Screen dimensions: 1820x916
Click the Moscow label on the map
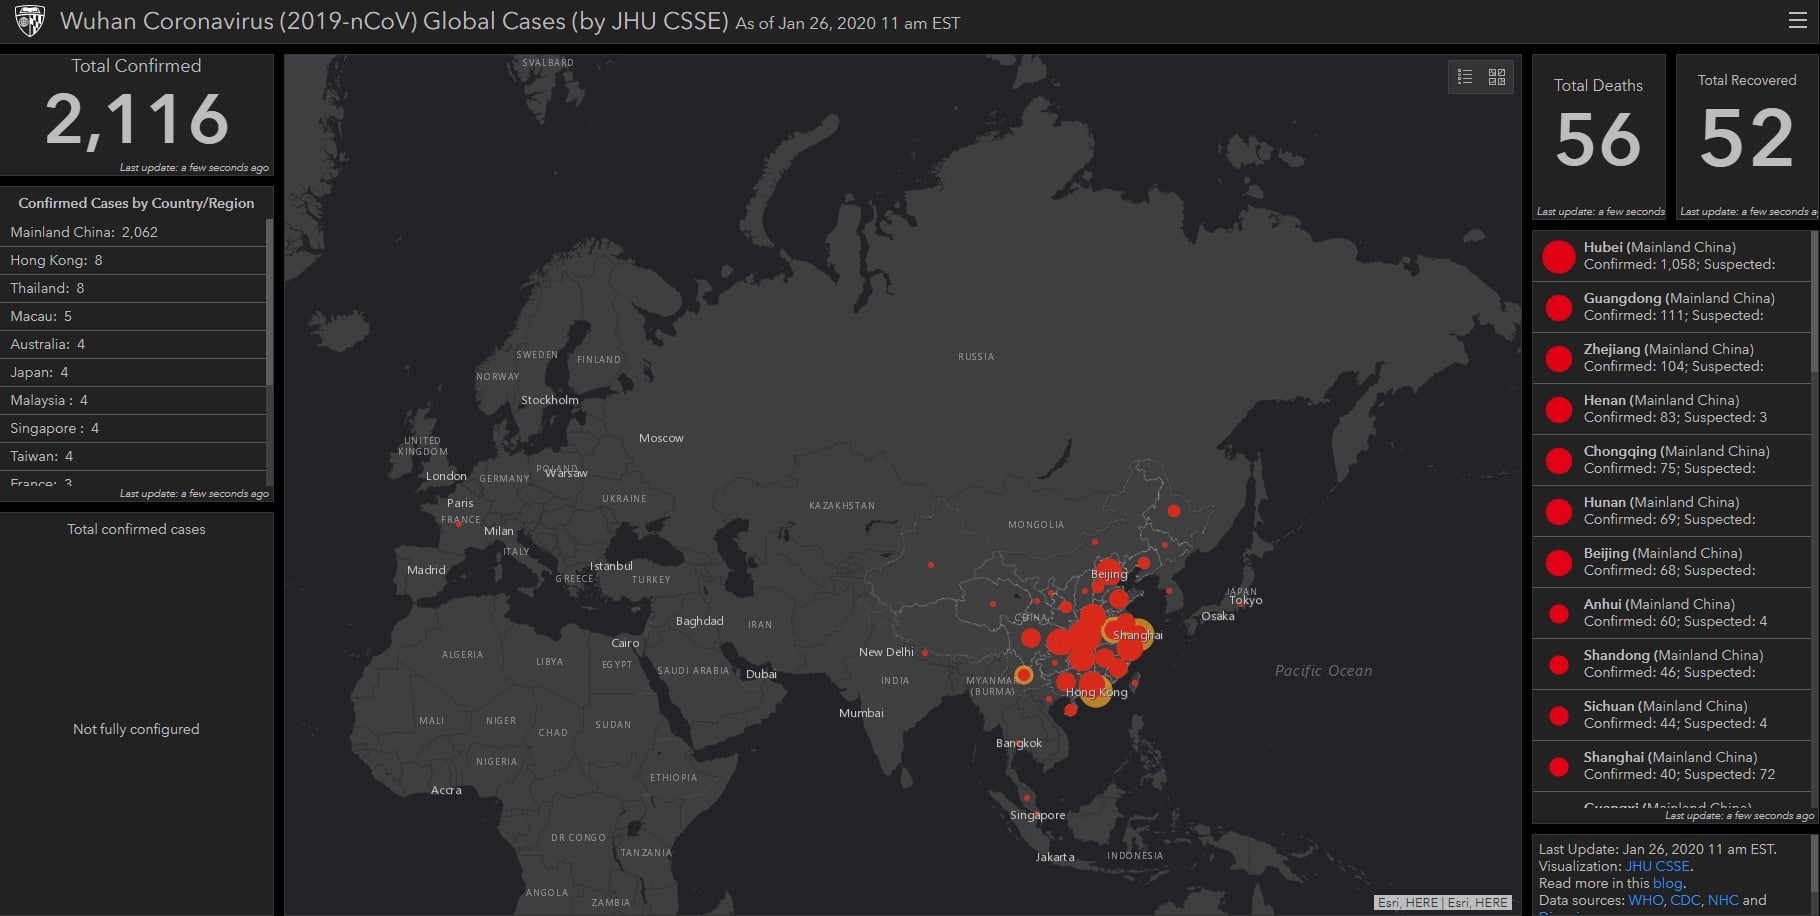[661, 438]
